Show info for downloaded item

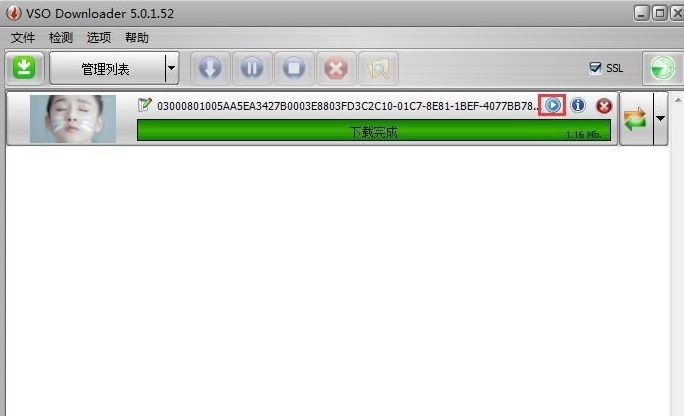pos(578,105)
